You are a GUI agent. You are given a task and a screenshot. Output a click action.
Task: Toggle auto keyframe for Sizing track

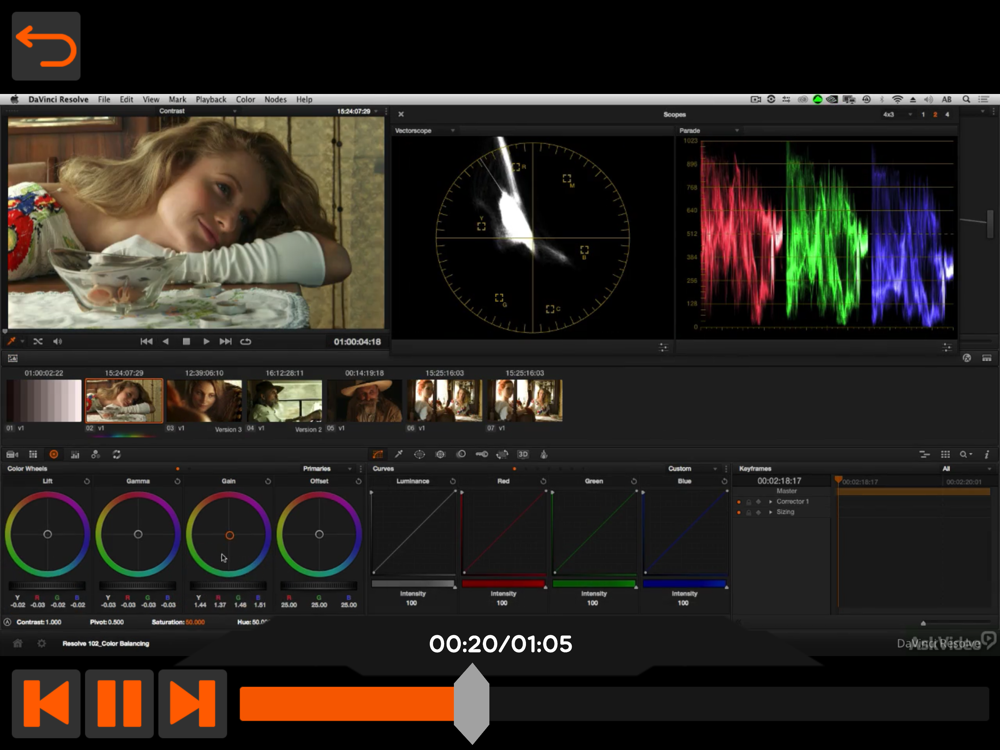pos(758,512)
